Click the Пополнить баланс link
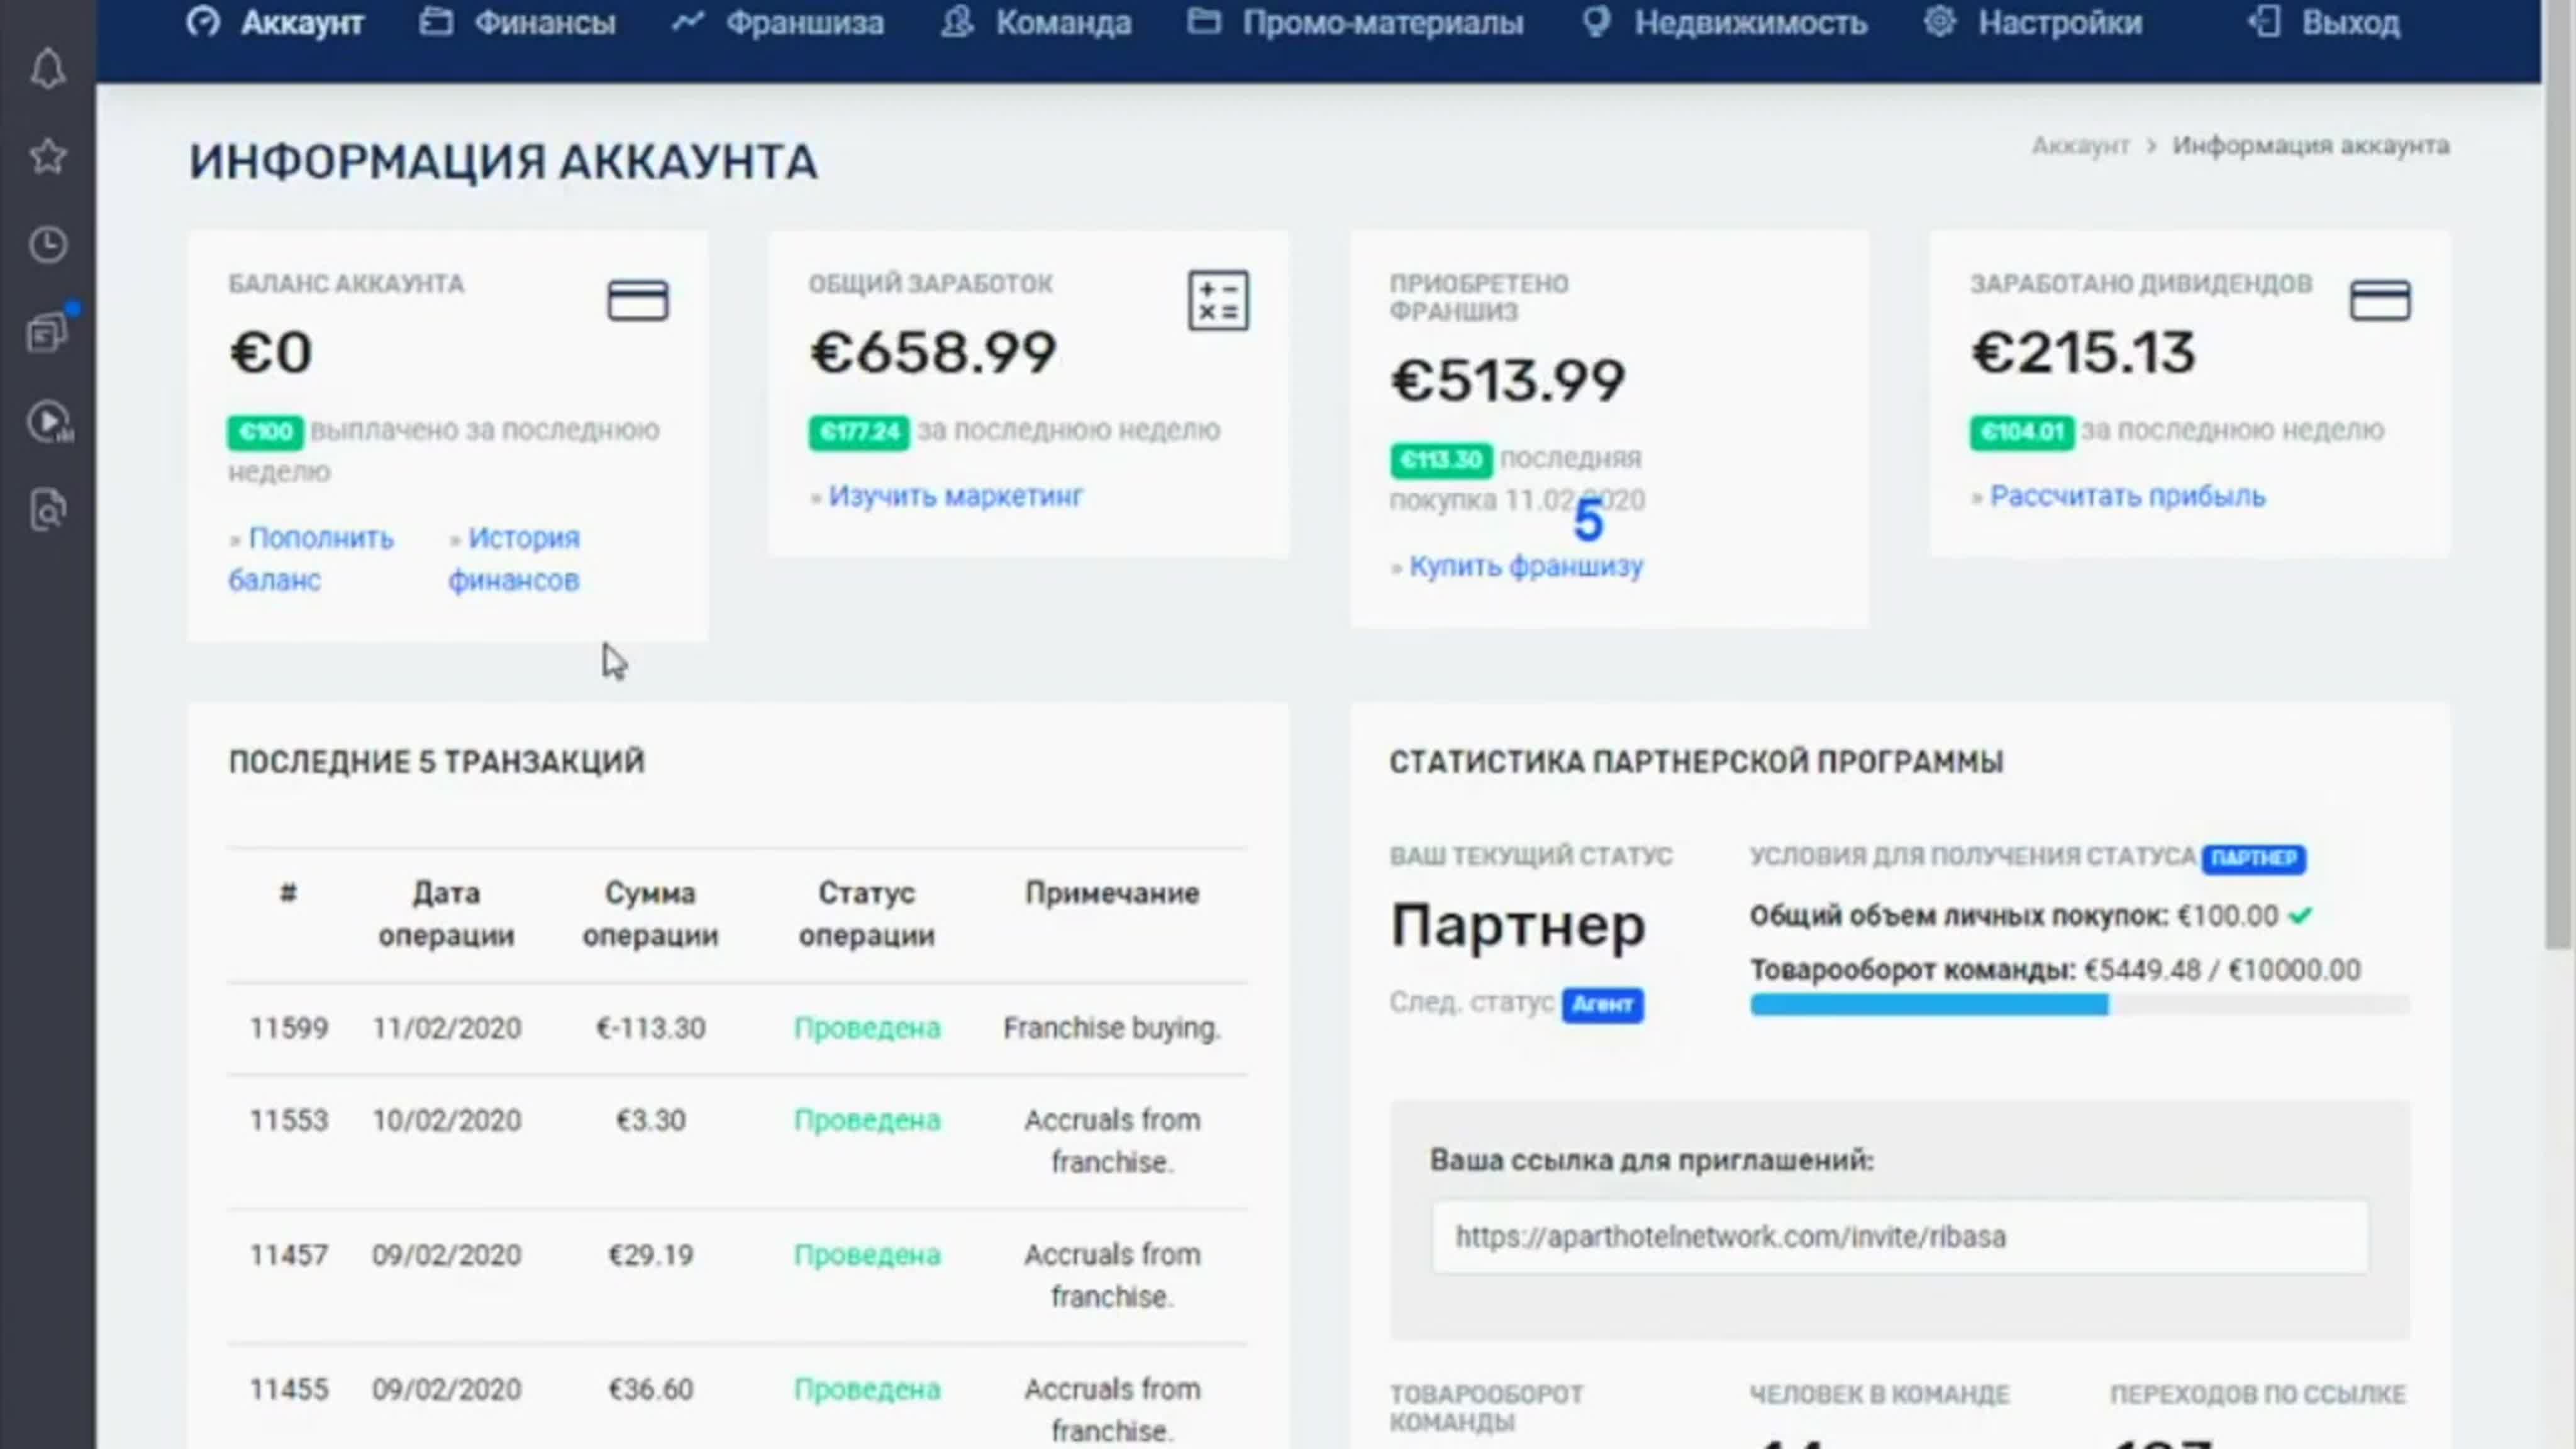 coord(311,558)
